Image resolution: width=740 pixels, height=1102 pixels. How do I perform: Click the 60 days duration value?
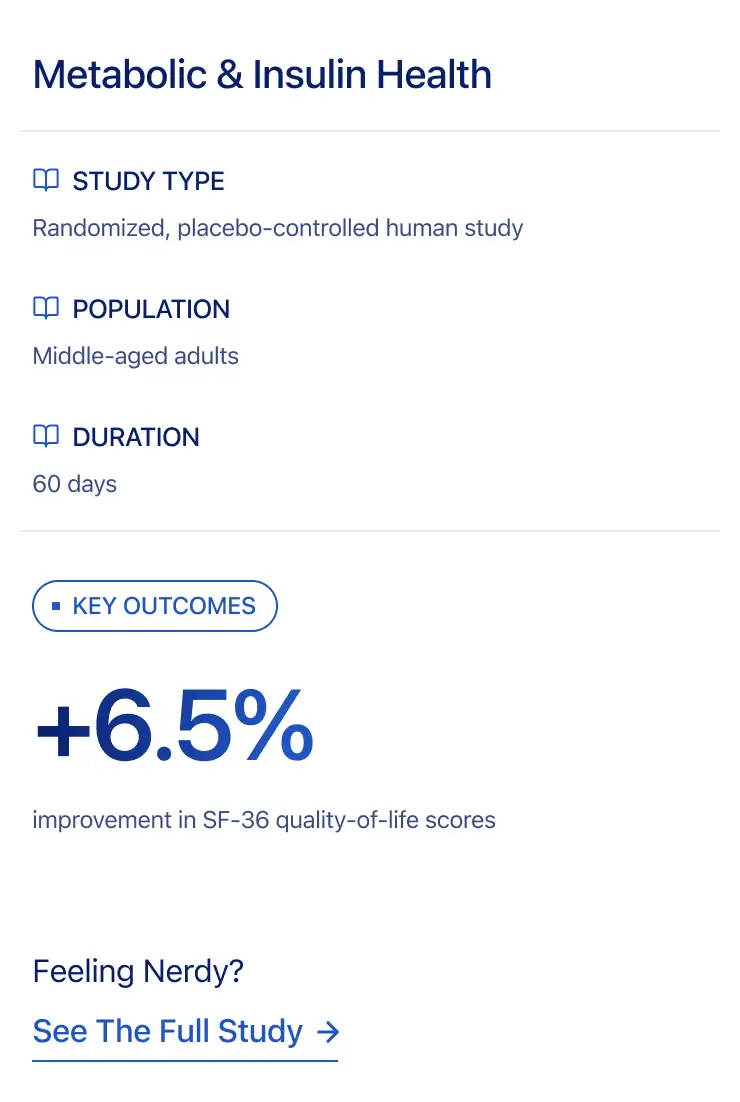(75, 484)
